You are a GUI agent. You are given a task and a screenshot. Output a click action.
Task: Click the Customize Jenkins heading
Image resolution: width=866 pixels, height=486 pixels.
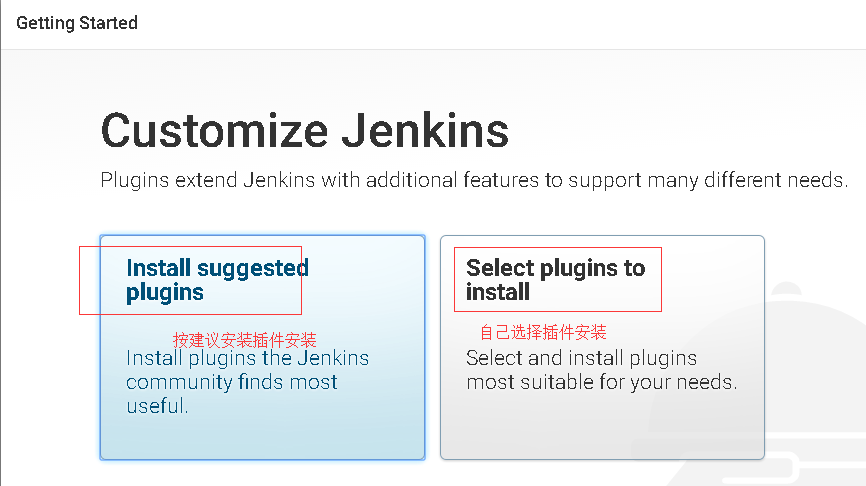point(305,131)
